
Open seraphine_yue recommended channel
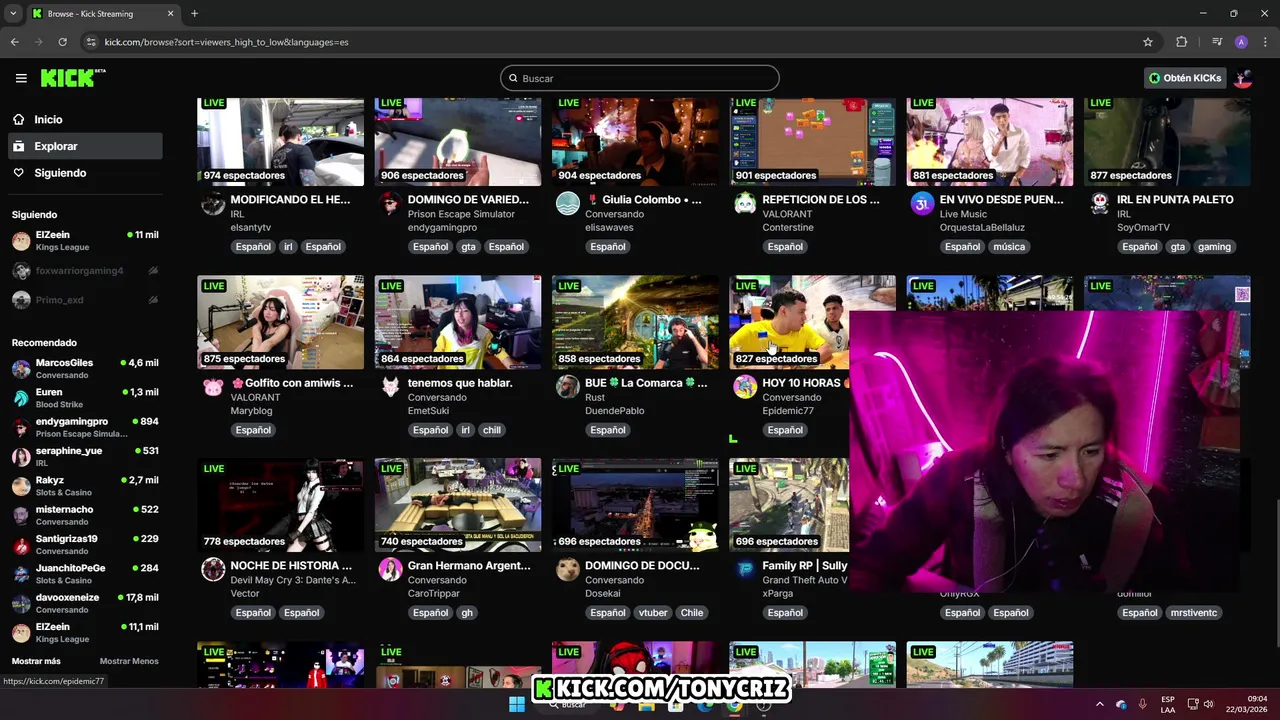pos(85,456)
